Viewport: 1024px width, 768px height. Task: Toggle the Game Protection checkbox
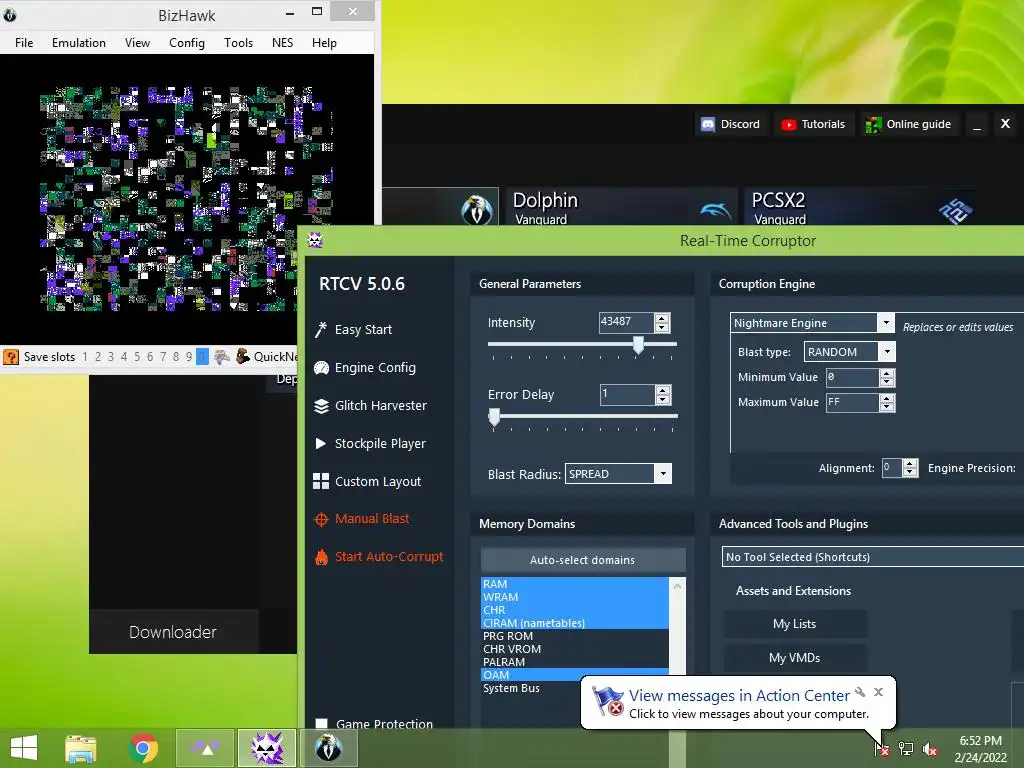click(321, 724)
